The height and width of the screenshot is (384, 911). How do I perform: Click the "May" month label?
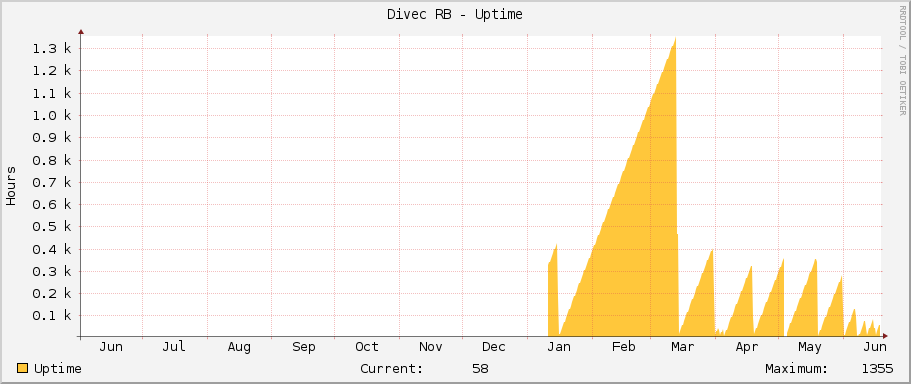pos(810,347)
